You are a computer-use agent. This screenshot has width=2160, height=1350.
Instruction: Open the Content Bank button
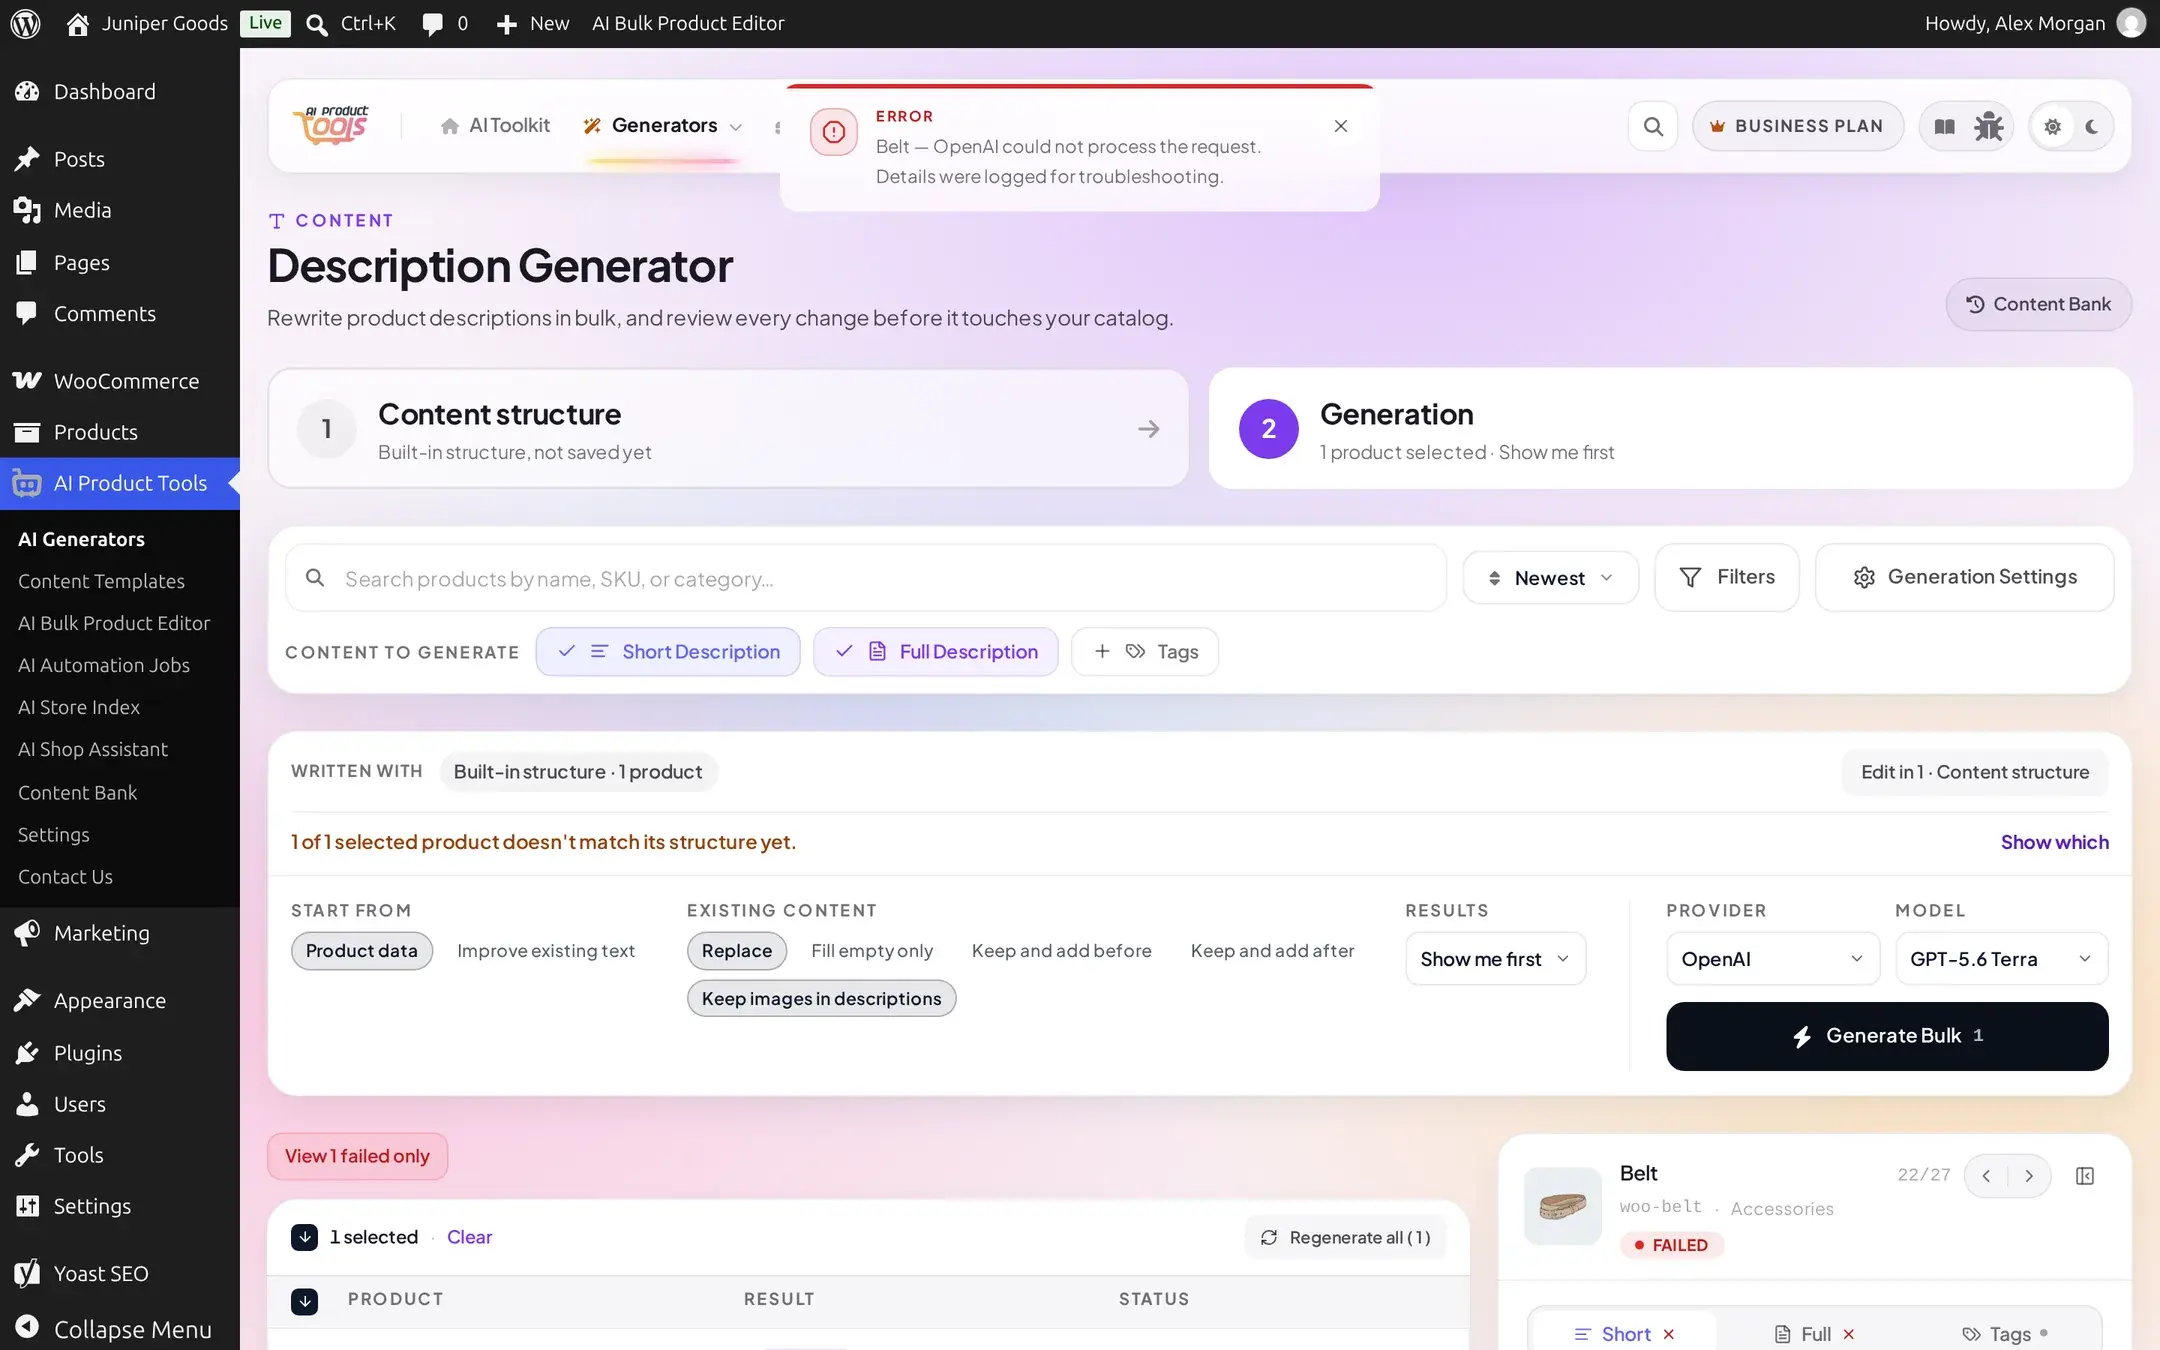point(2038,304)
